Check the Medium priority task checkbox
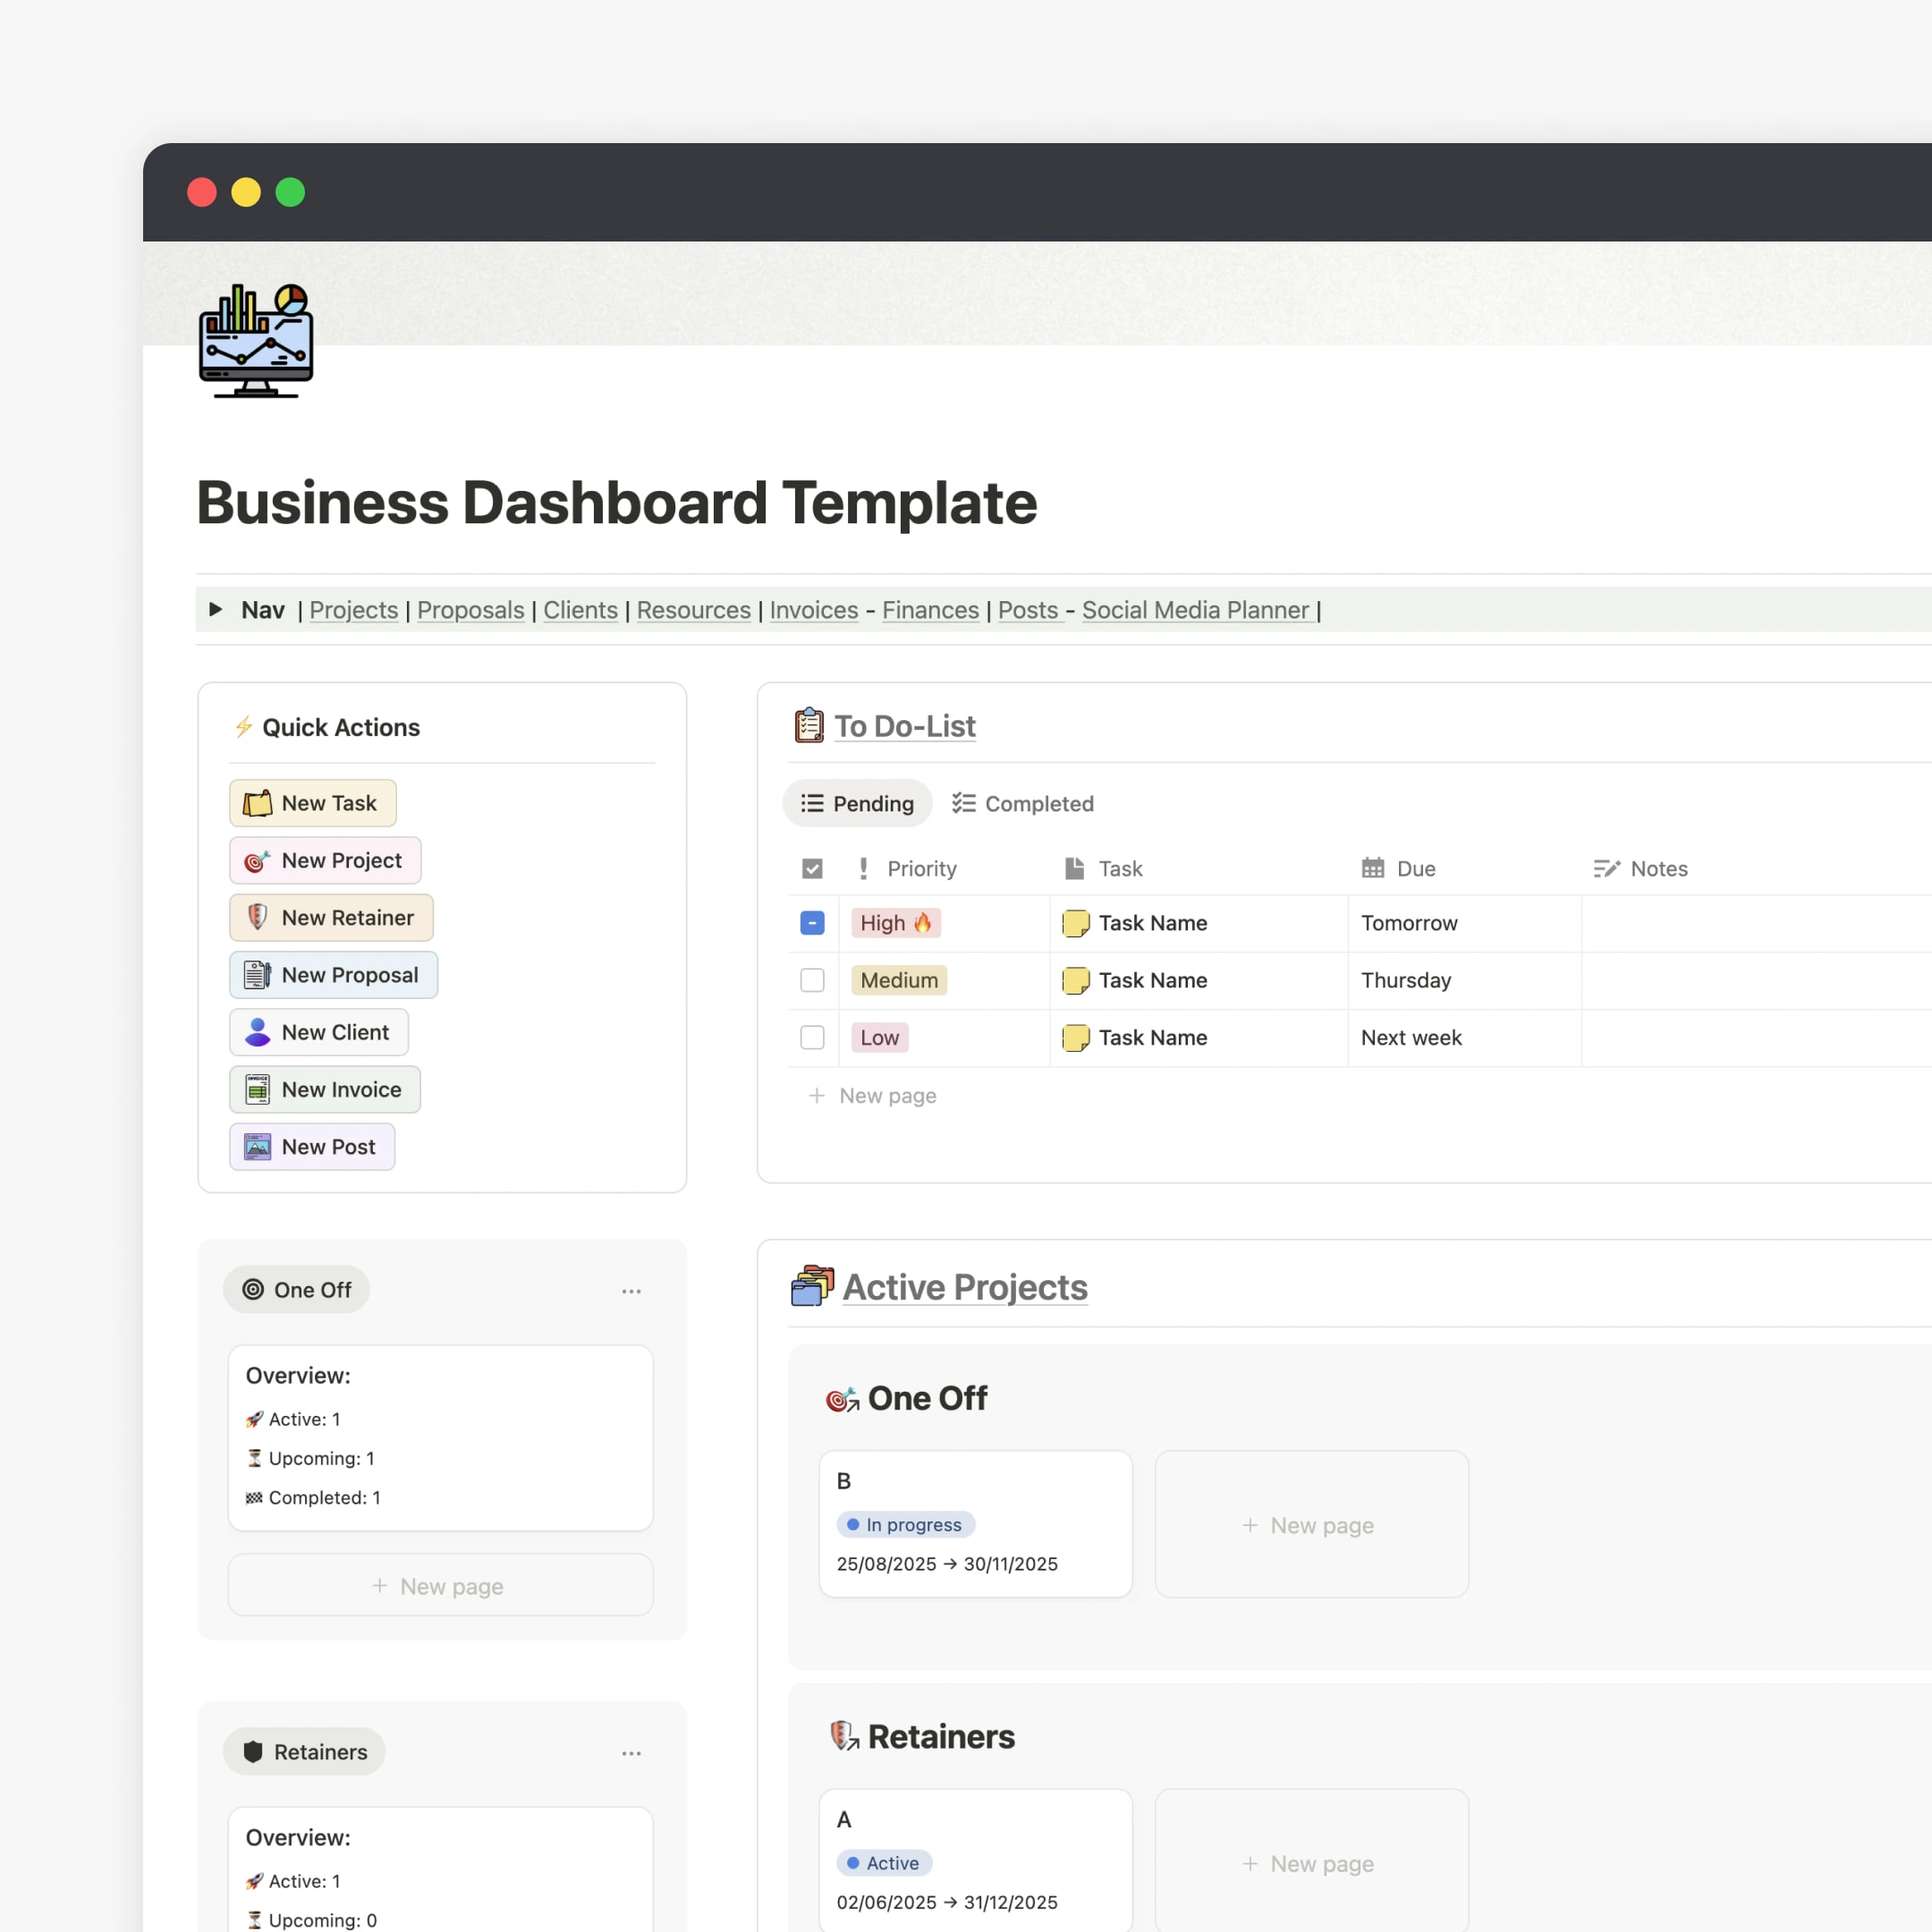This screenshot has height=1932, width=1932. [x=812, y=980]
